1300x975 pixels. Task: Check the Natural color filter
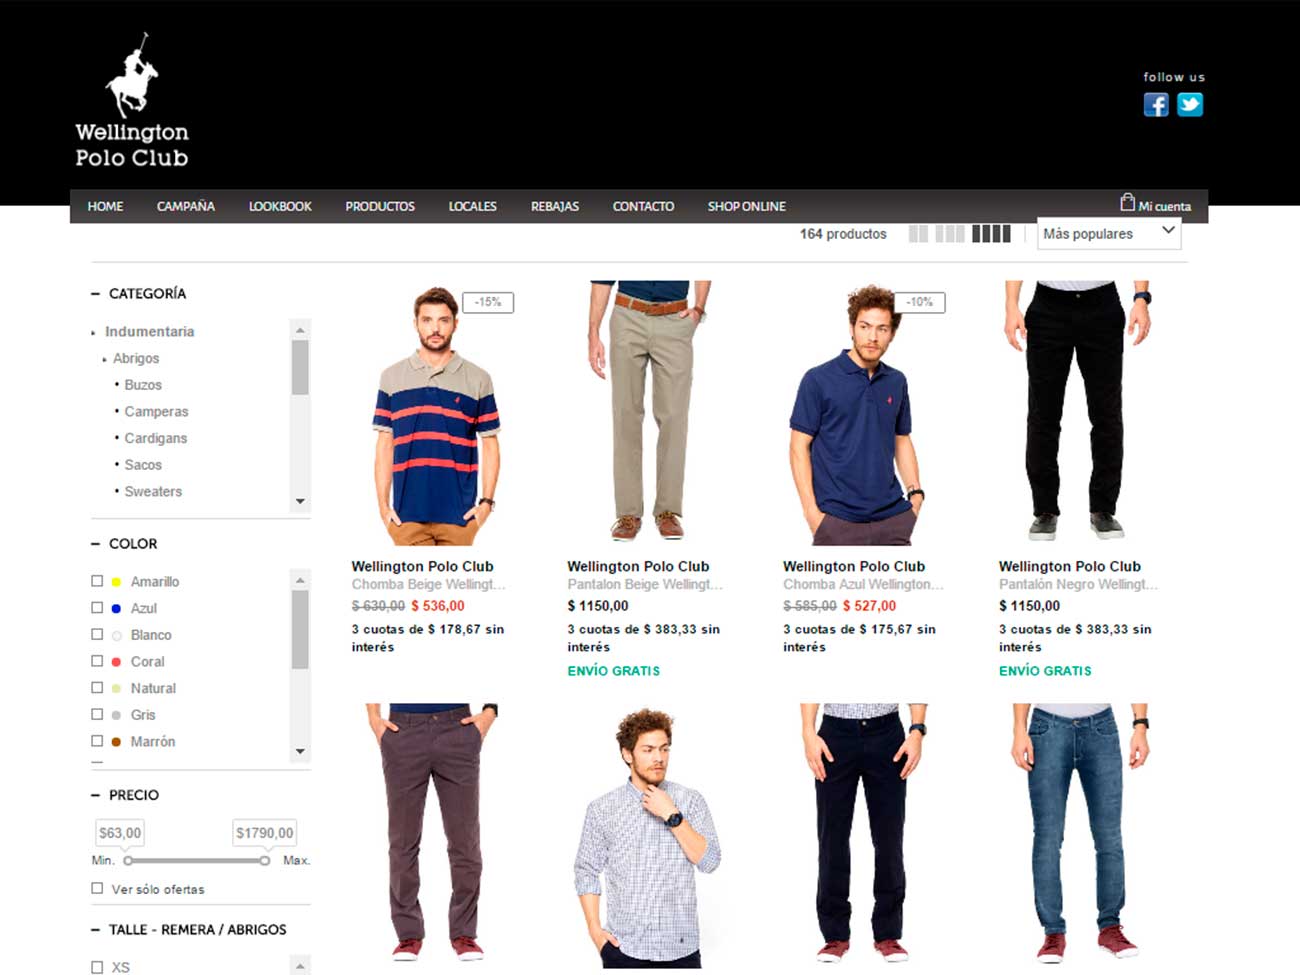[97, 688]
